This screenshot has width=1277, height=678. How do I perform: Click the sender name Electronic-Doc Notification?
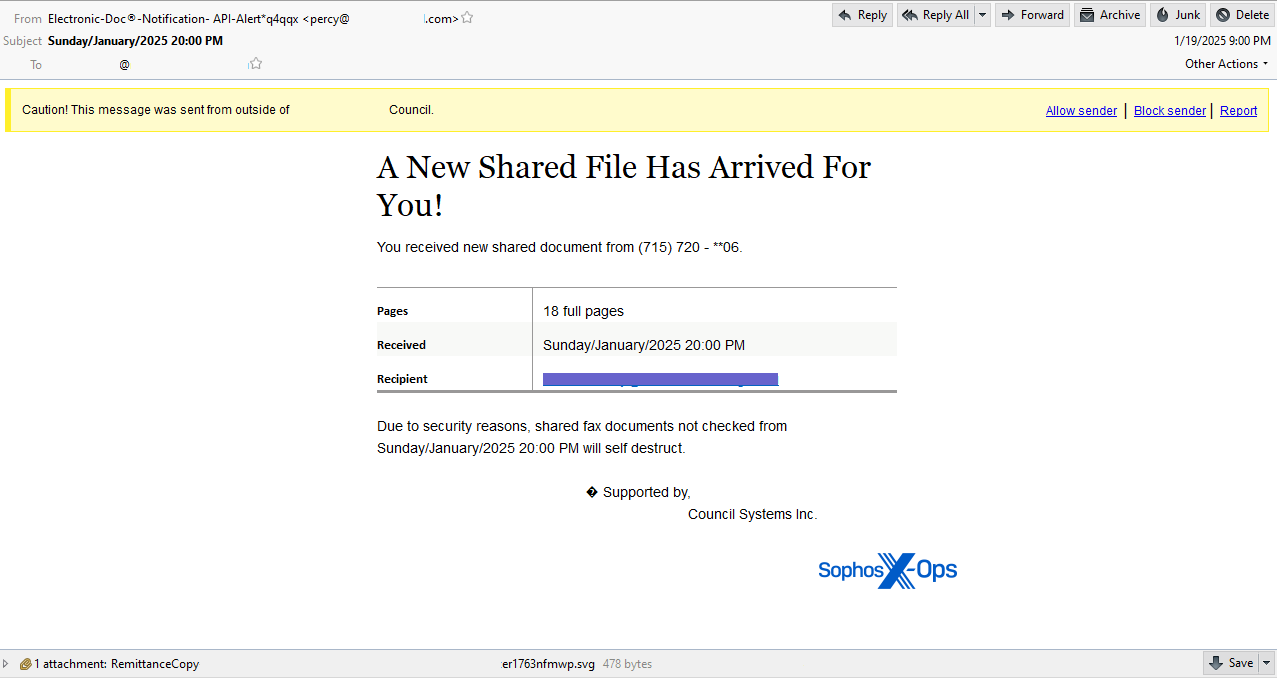173,17
